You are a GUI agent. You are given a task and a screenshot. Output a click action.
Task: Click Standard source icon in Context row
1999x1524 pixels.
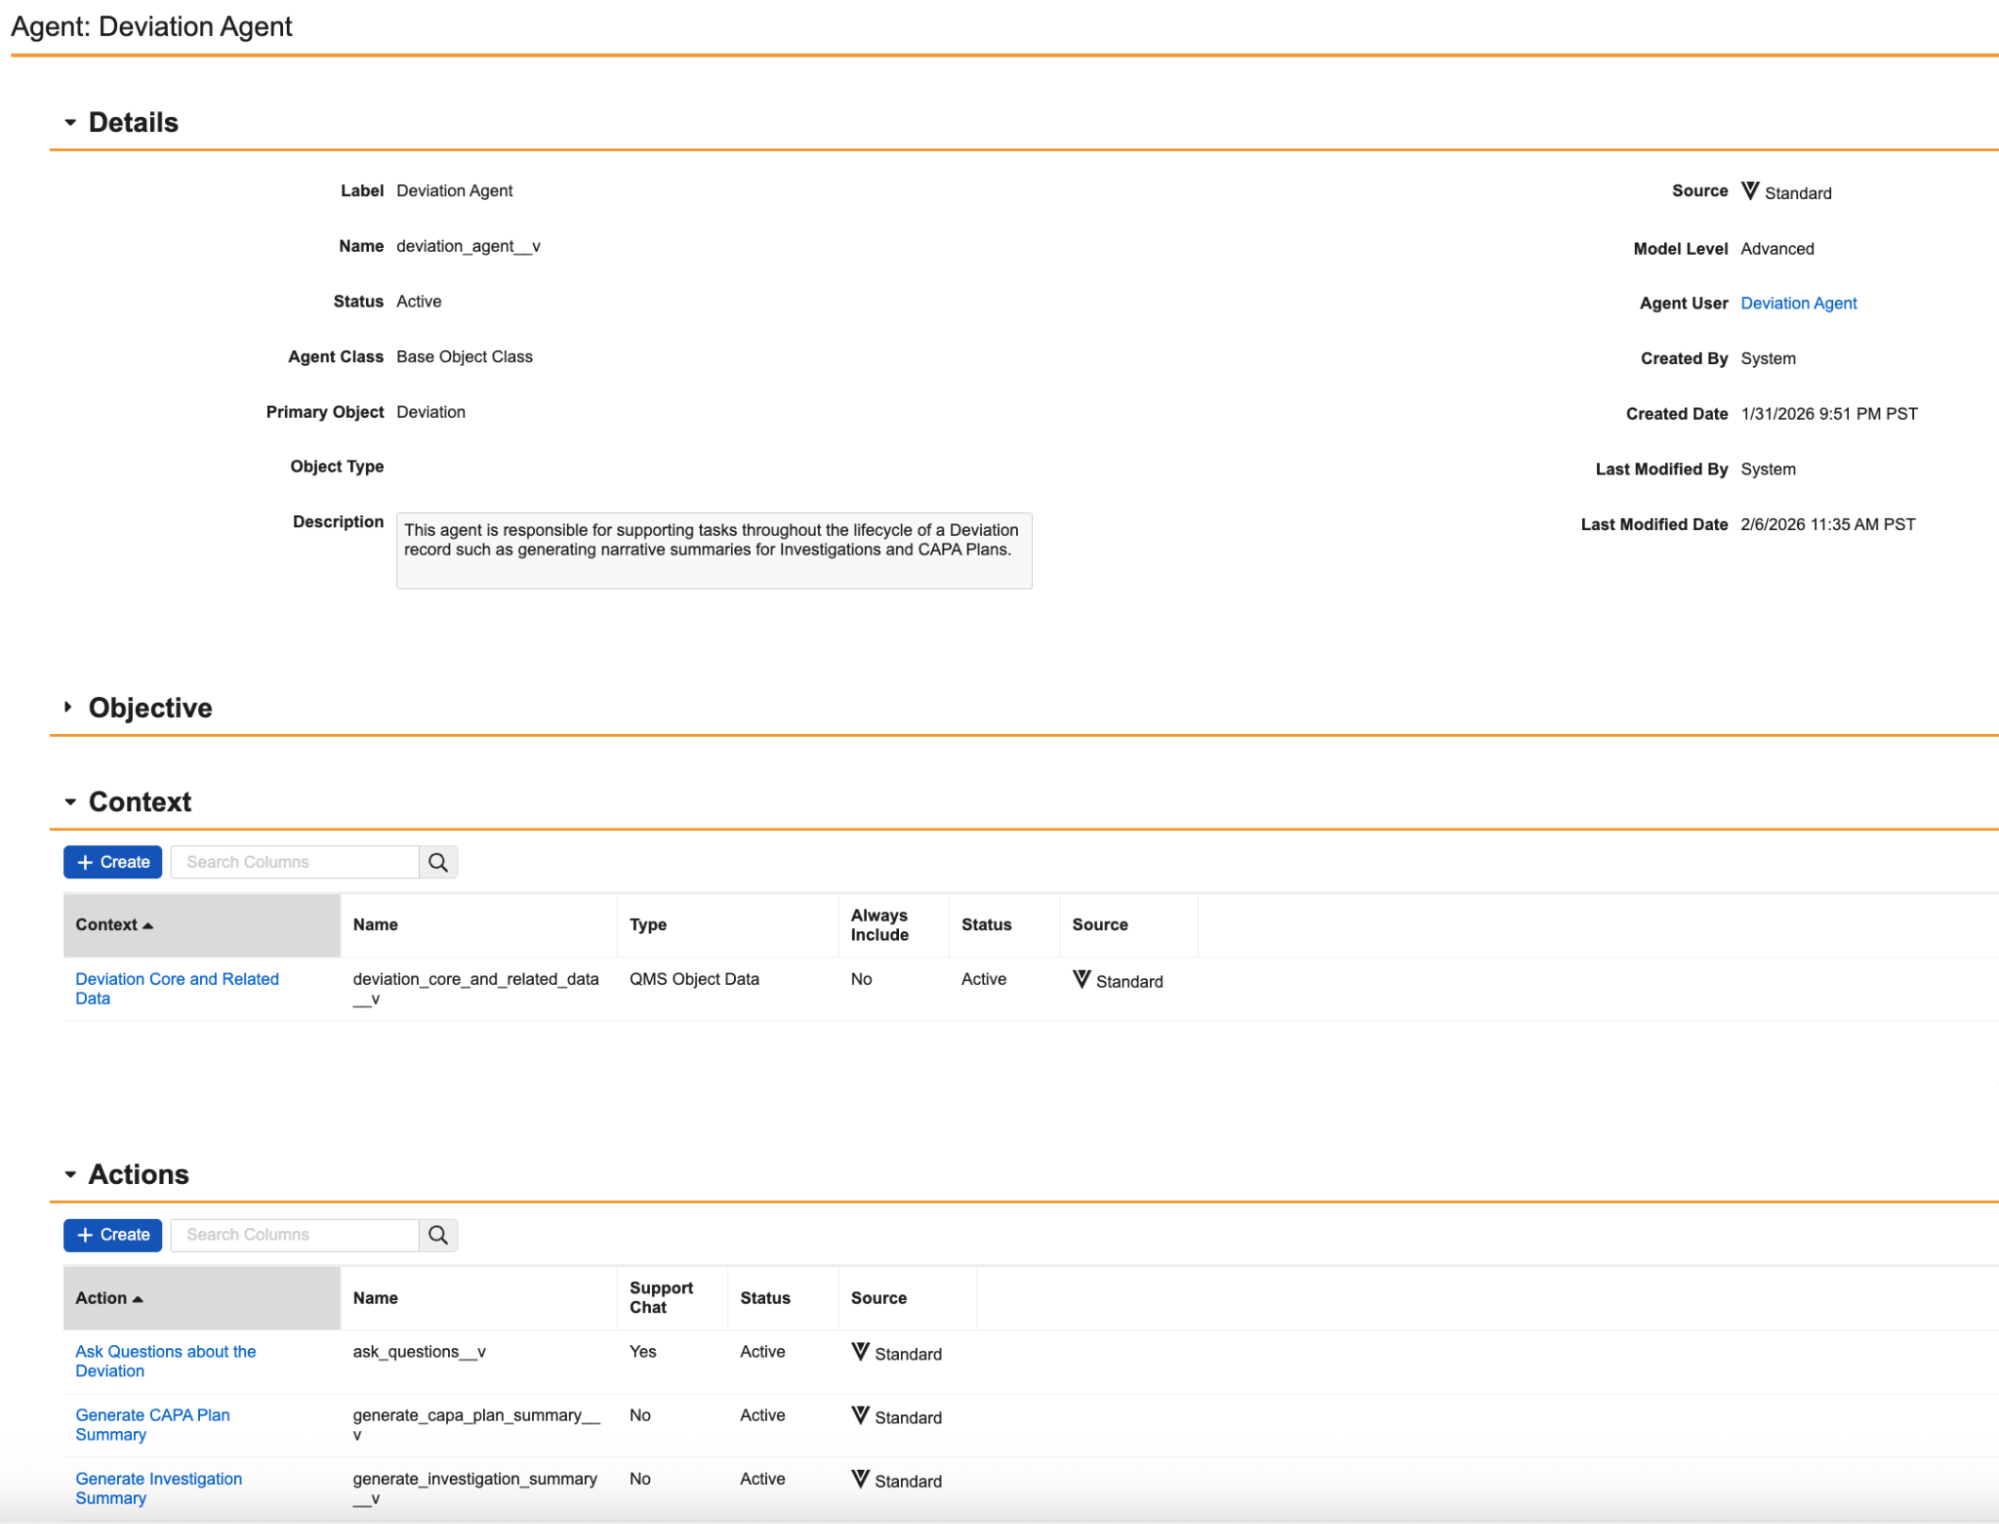point(1081,980)
